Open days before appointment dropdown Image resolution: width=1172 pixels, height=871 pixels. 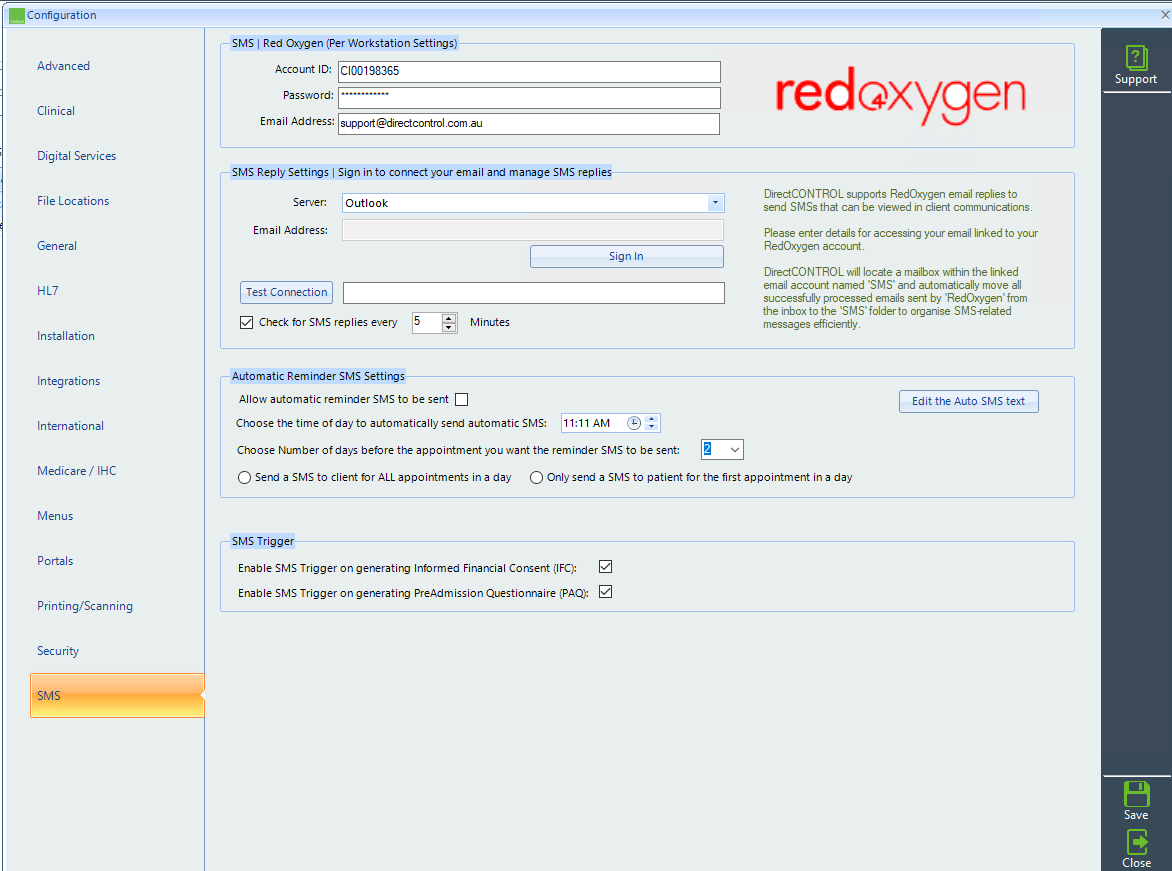click(x=734, y=449)
